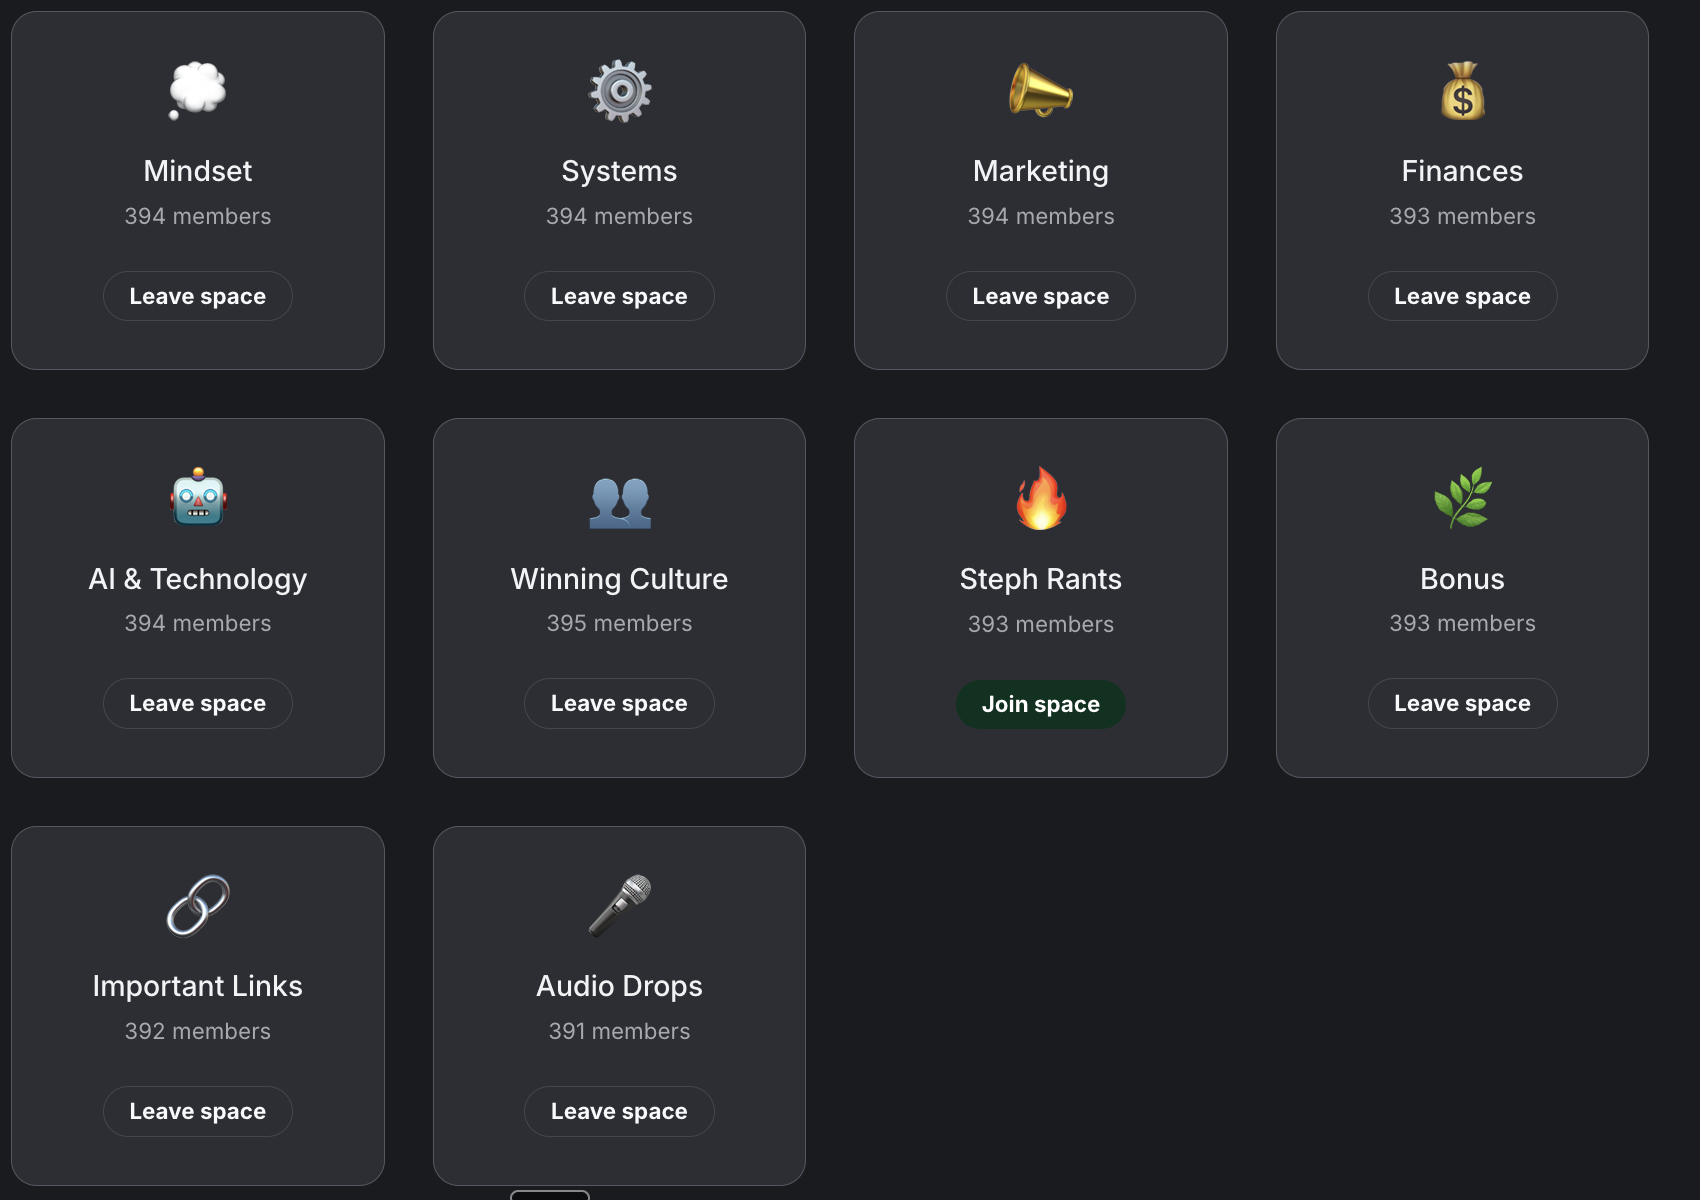This screenshot has height=1200, width=1700.
Task: Click the chain link Important Links icon
Action: coord(198,905)
